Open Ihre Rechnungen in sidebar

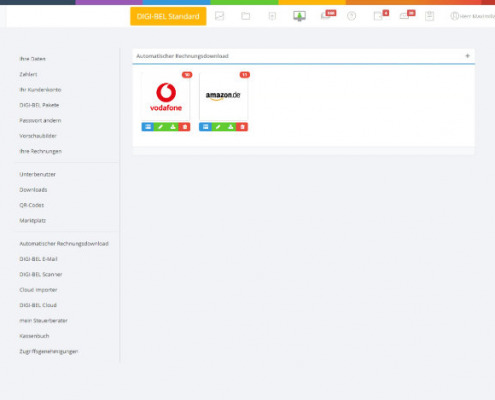[x=41, y=151]
